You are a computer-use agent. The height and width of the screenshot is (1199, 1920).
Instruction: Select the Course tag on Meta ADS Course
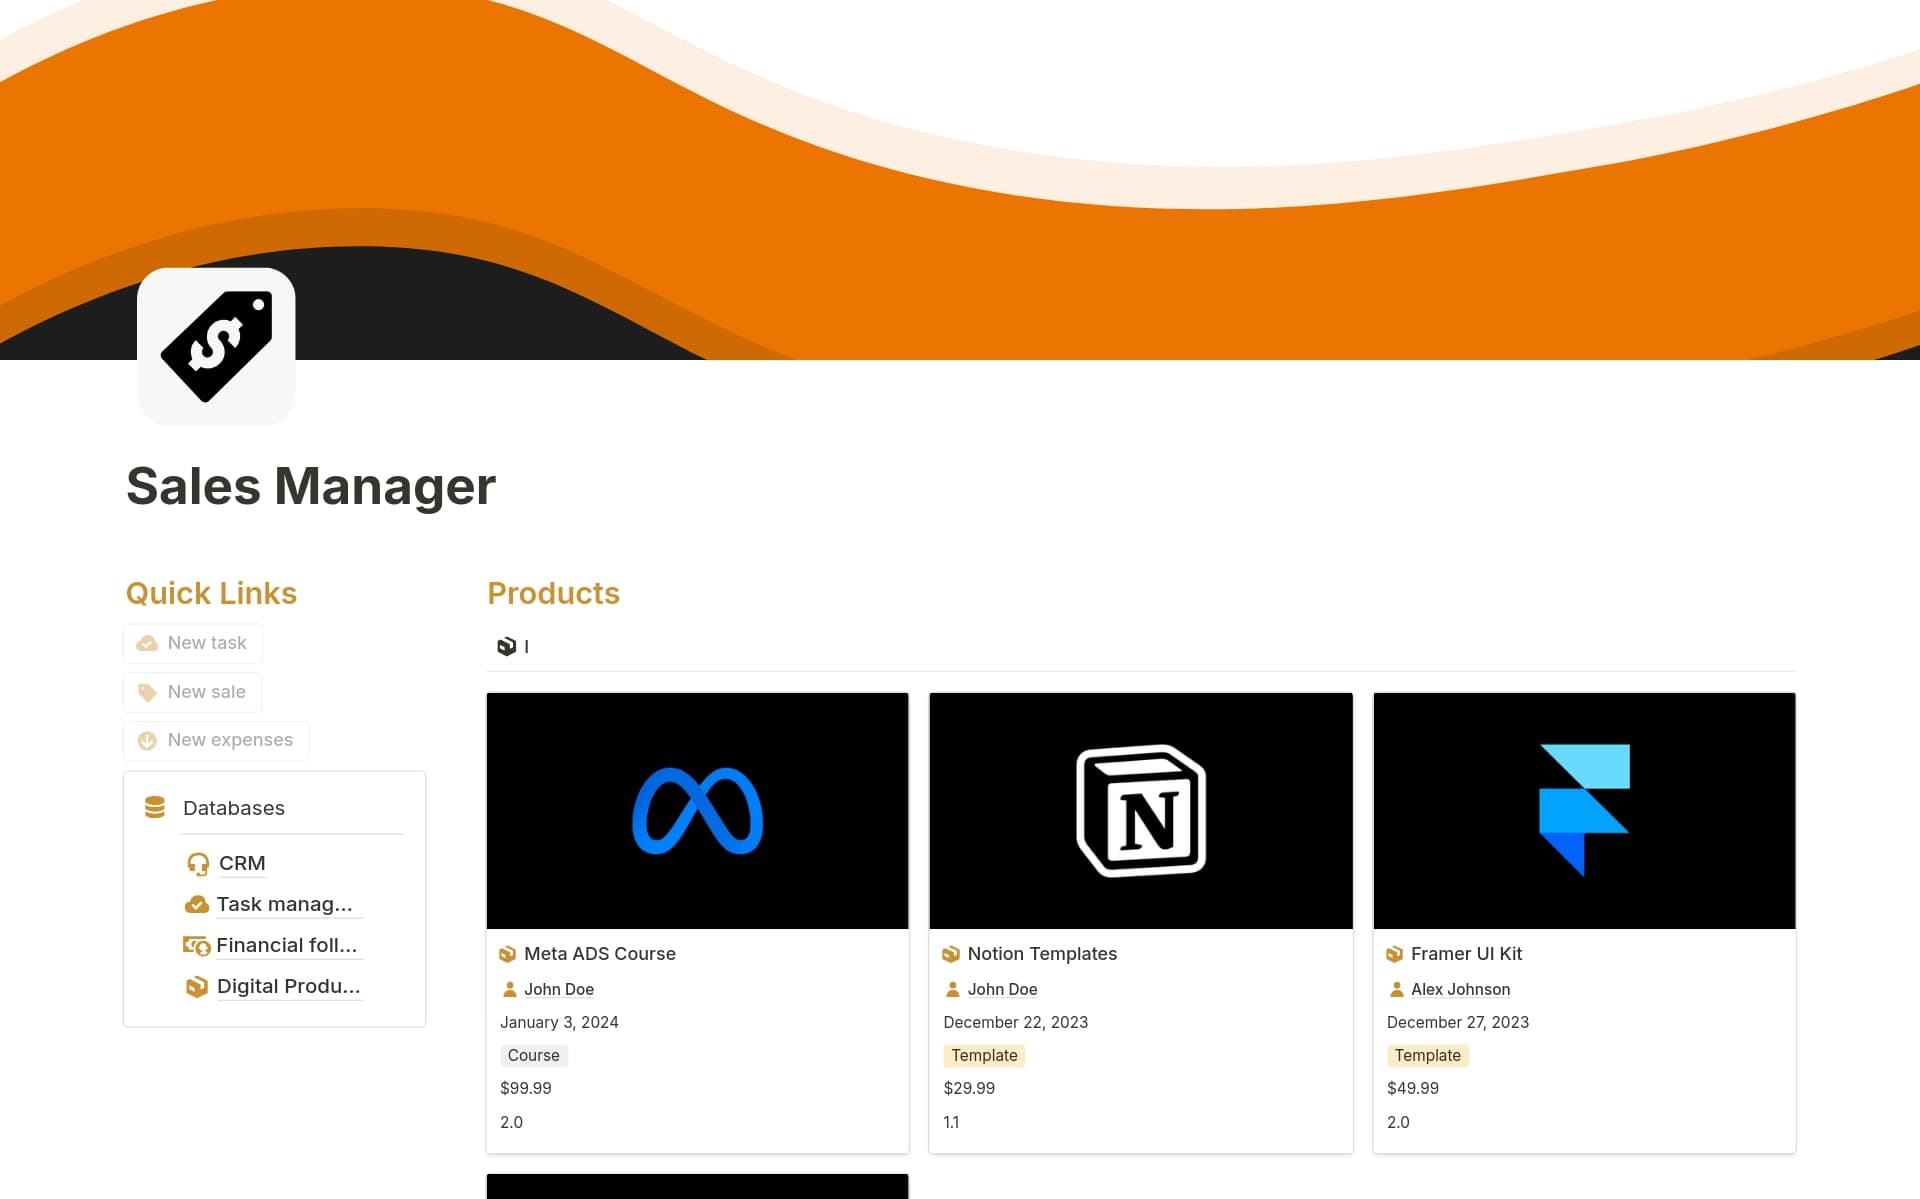pyautogui.click(x=533, y=1055)
